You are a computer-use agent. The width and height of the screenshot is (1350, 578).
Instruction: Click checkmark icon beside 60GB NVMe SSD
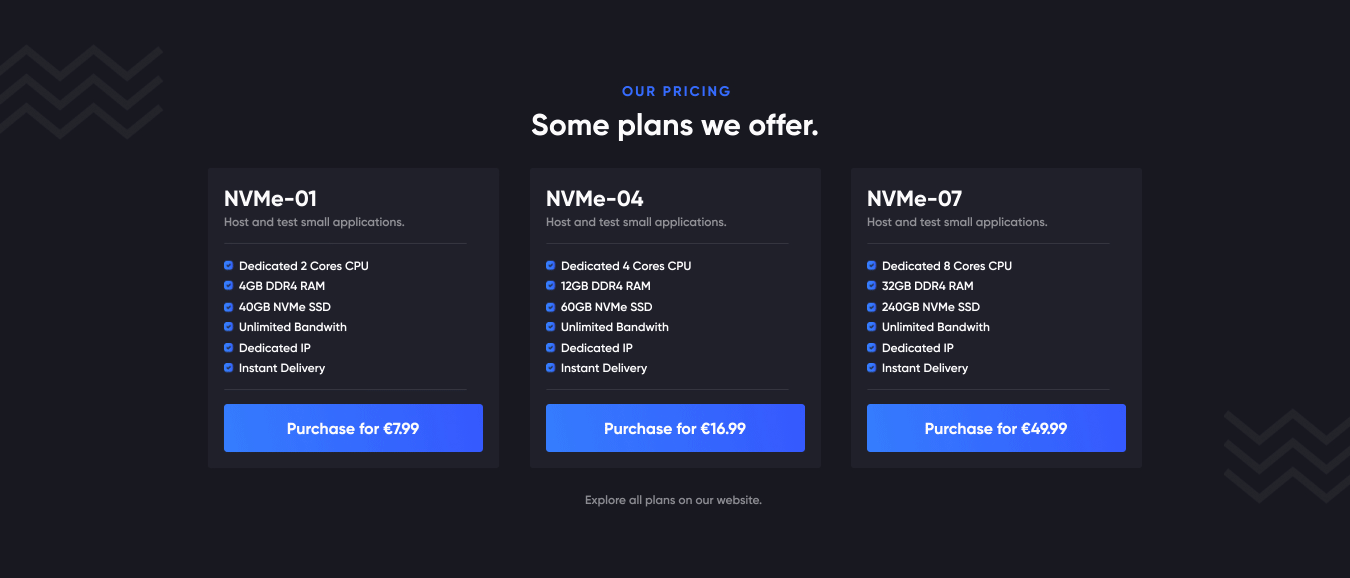coord(551,307)
